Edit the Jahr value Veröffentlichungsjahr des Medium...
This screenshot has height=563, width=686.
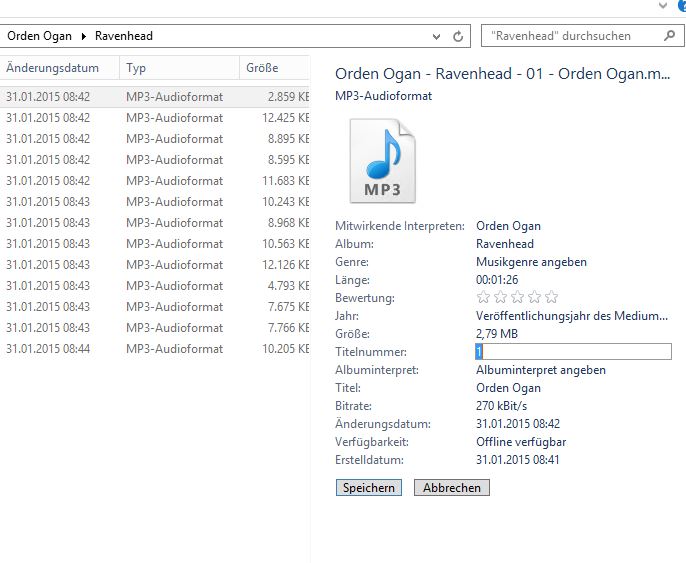[572, 316]
